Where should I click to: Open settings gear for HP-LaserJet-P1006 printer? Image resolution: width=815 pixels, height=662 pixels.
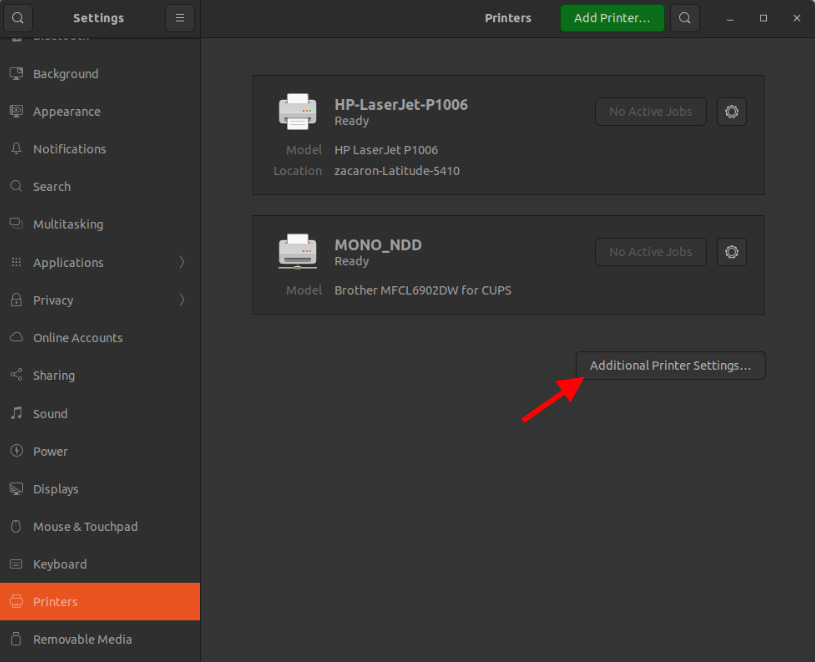pos(732,112)
